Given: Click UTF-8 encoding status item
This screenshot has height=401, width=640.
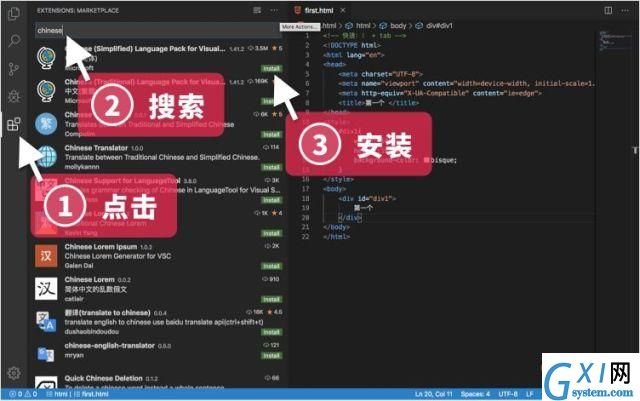Looking at the screenshot, I should click(508, 394).
